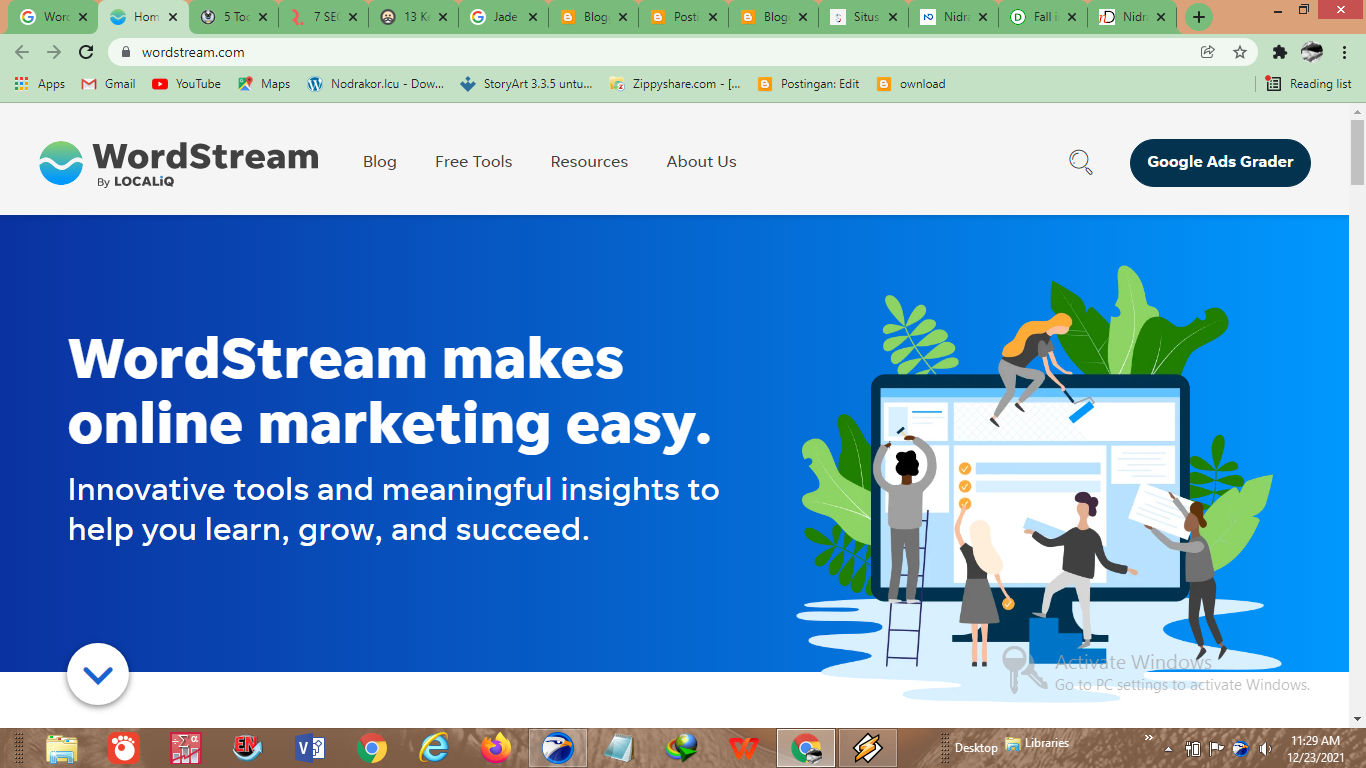Open WPS Office from the taskbar
Image resolution: width=1366 pixels, height=768 pixels.
[744, 748]
